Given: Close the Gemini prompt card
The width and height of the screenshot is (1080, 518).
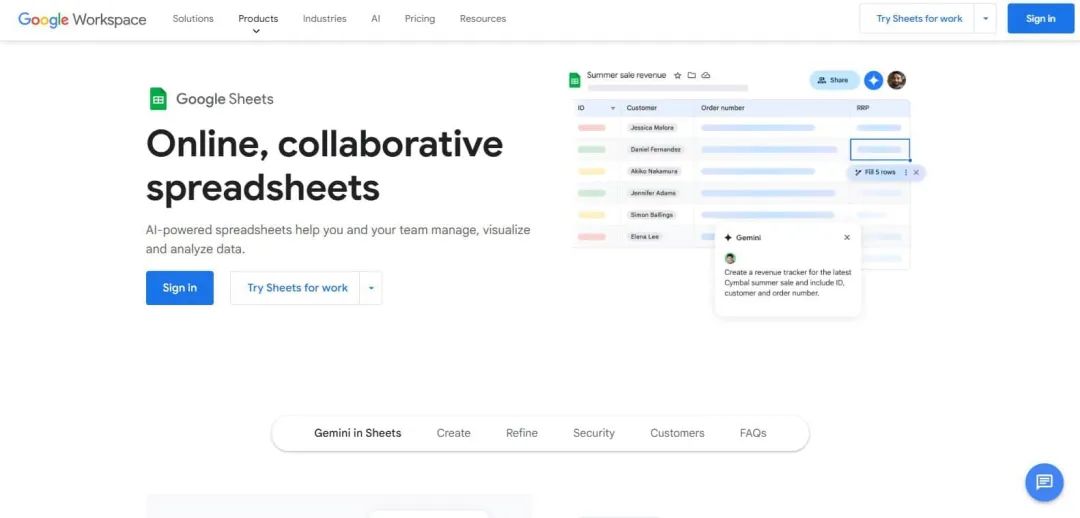Looking at the screenshot, I should coord(847,238).
